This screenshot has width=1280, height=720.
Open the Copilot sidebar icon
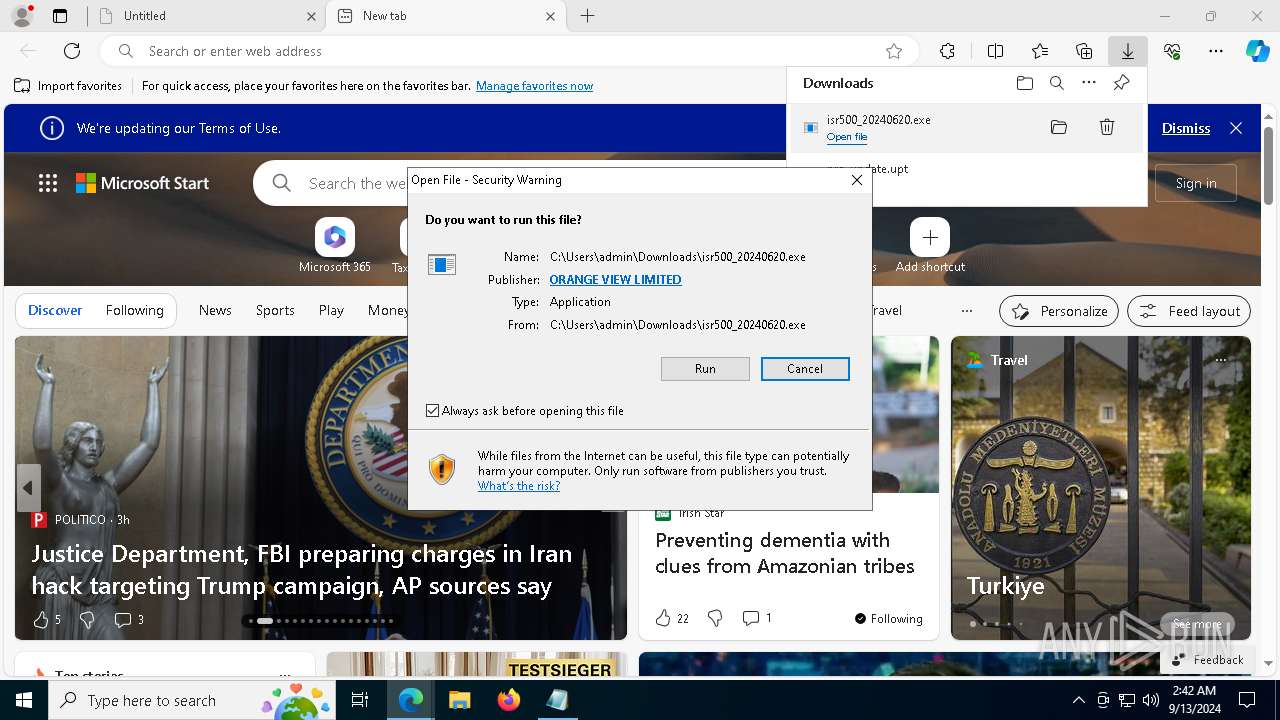coord(1257,51)
